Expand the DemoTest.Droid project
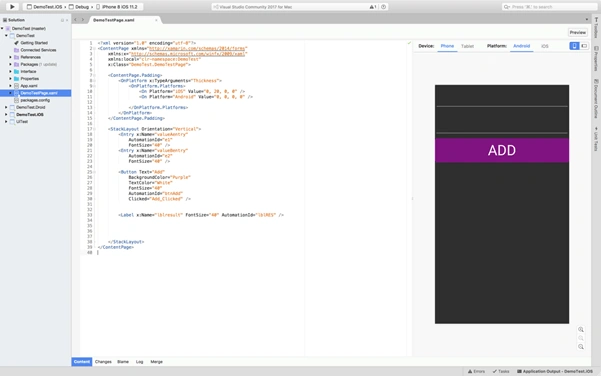The width and height of the screenshot is (601, 376). pos(6,107)
